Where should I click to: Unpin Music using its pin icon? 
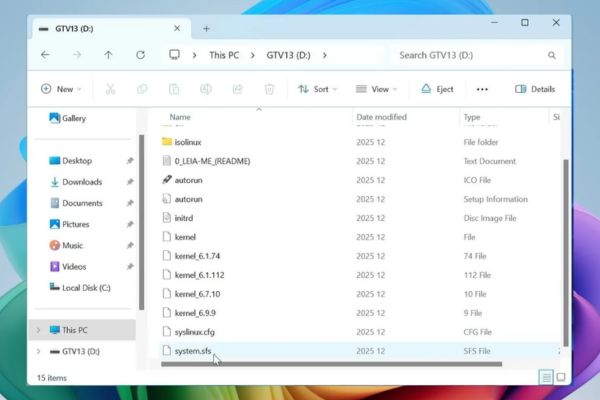pyautogui.click(x=130, y=245)
